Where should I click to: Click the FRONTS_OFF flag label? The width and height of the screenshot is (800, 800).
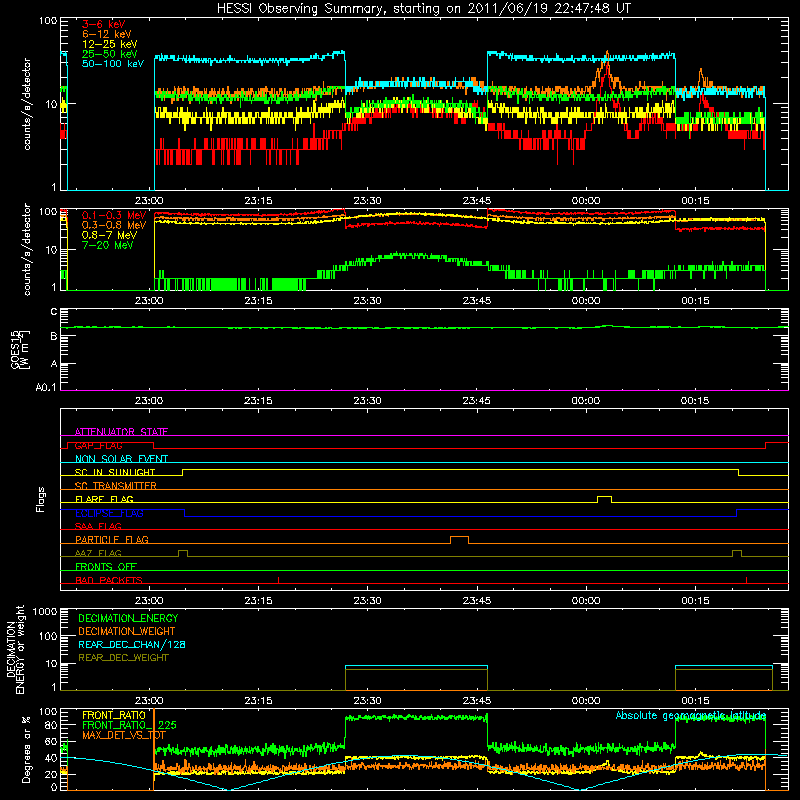tap(106, 566)
